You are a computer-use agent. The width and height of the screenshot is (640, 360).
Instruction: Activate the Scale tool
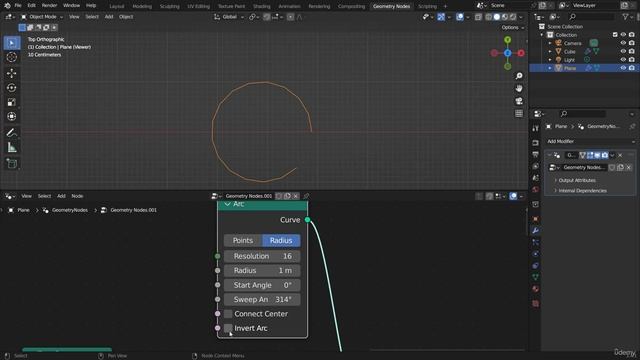point(11,102)
